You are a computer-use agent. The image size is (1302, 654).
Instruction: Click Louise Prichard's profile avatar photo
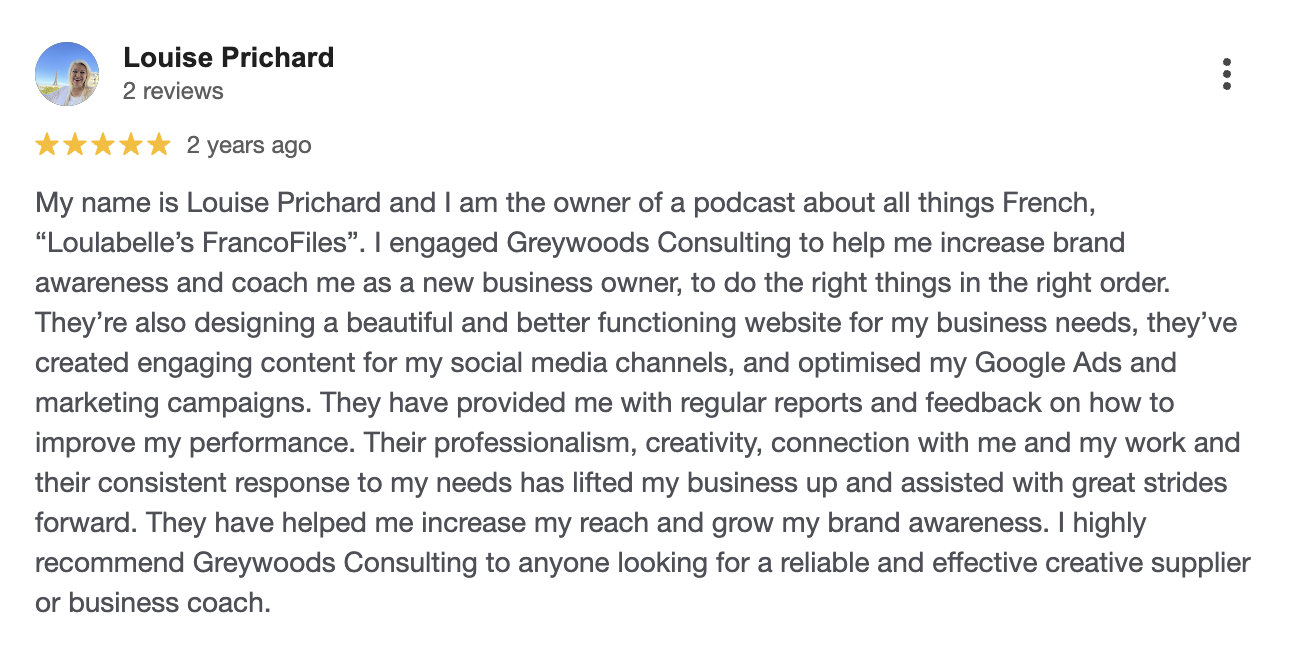(67, 74)
